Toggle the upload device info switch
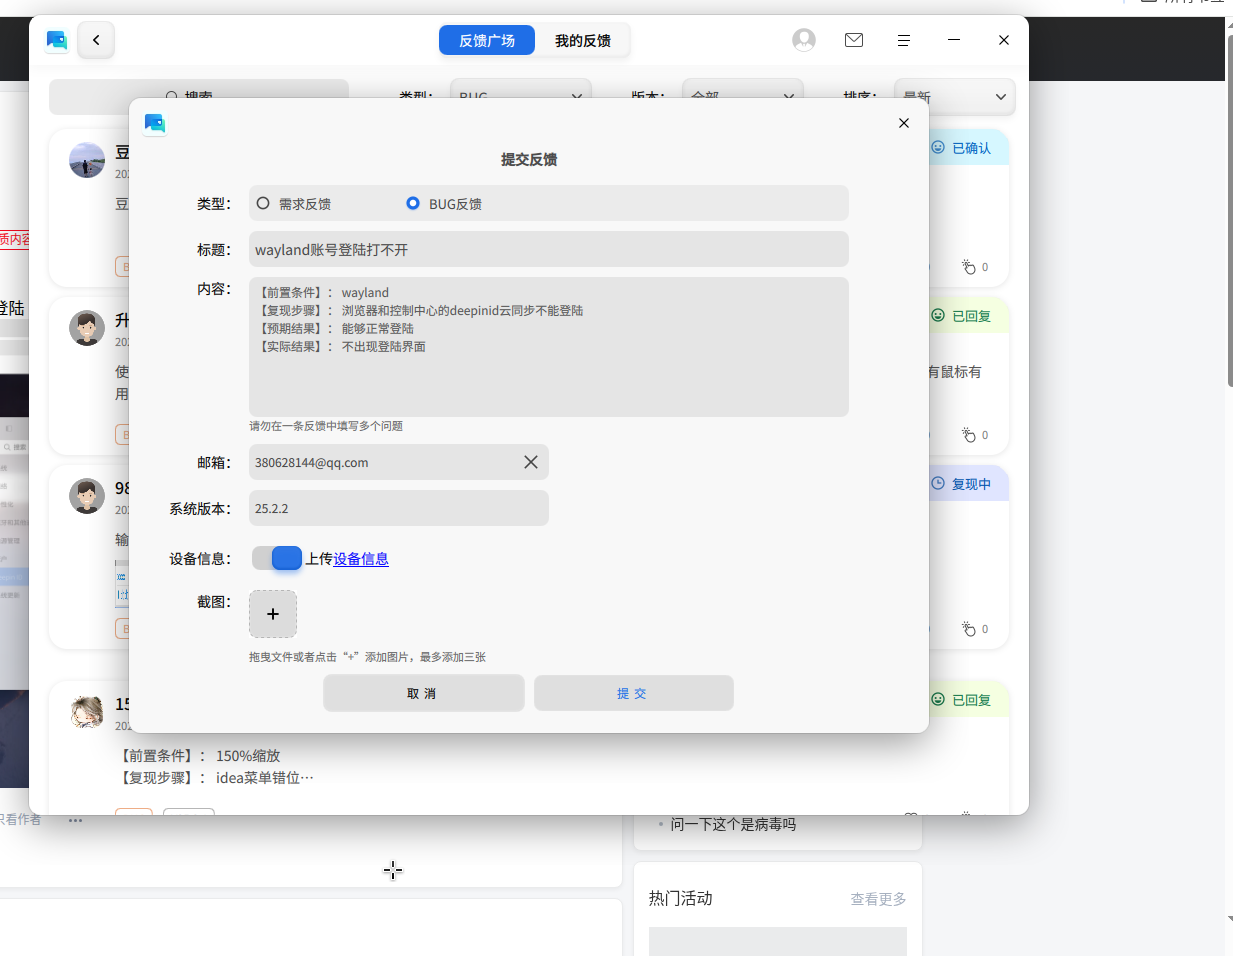The image size is (1233, 956). (x=277, y=558)
